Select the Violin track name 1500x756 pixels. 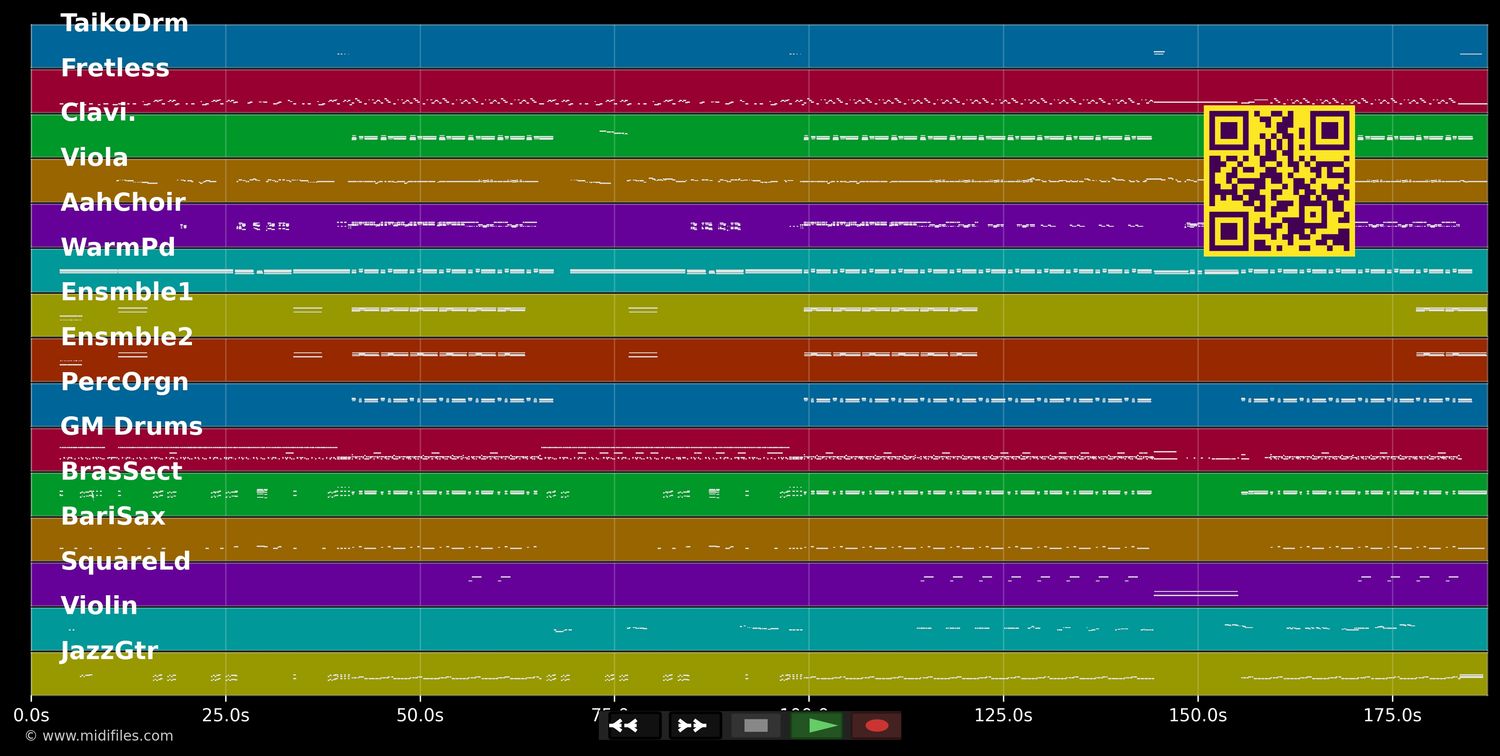[99, 605]
